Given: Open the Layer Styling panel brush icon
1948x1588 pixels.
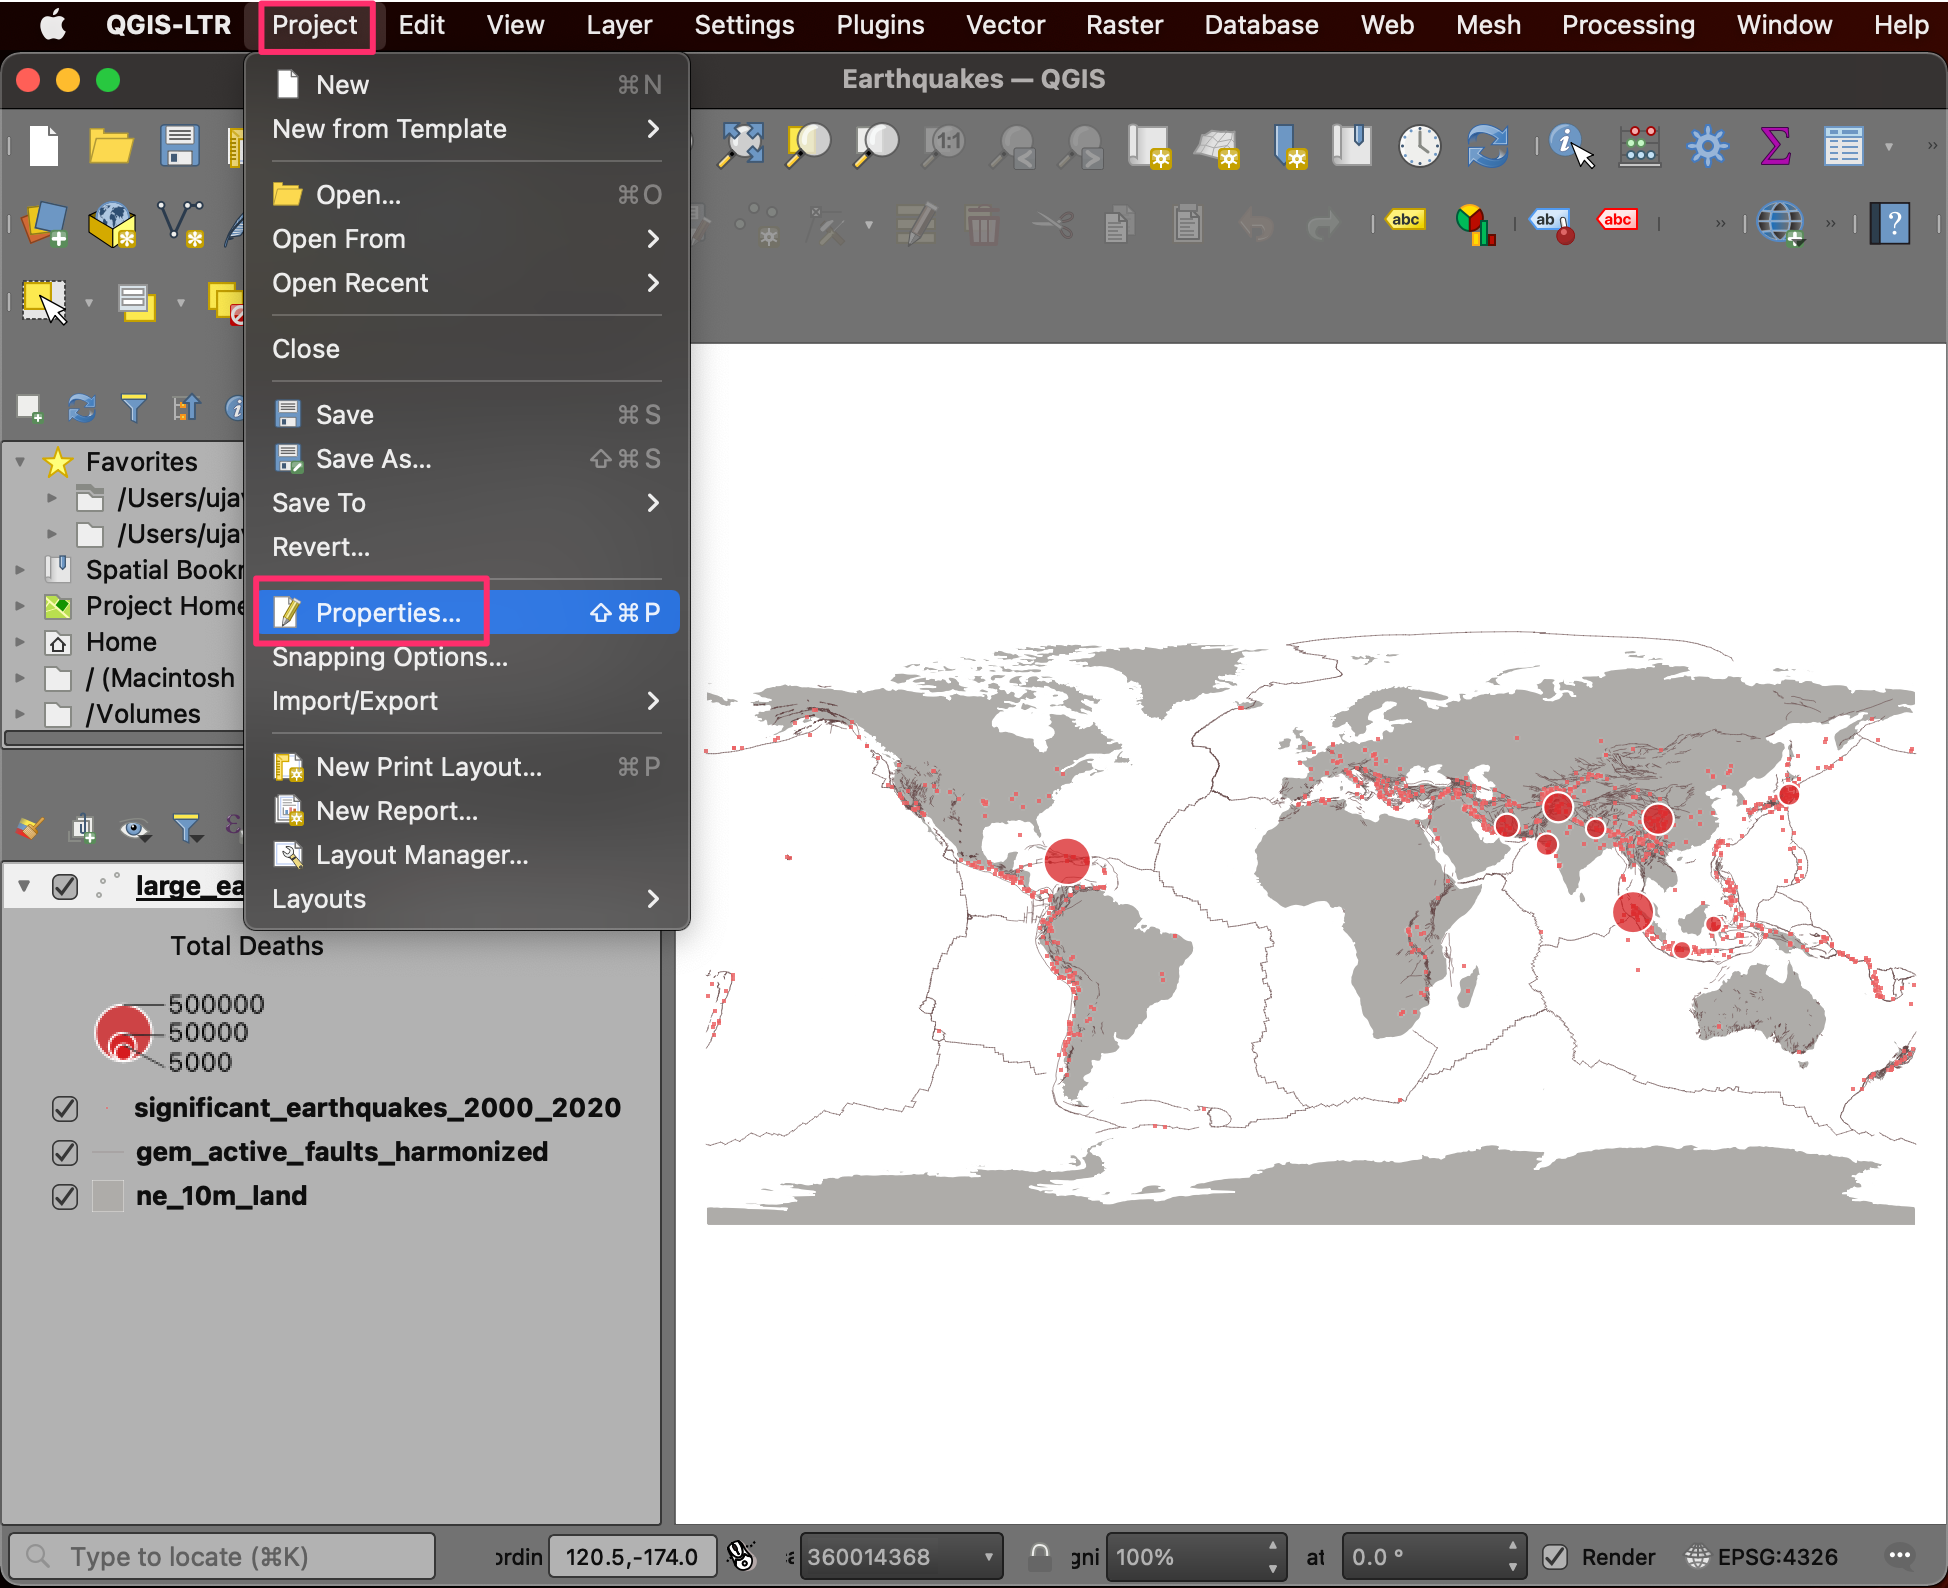Looking at the screenshot, I should point(29,828).
